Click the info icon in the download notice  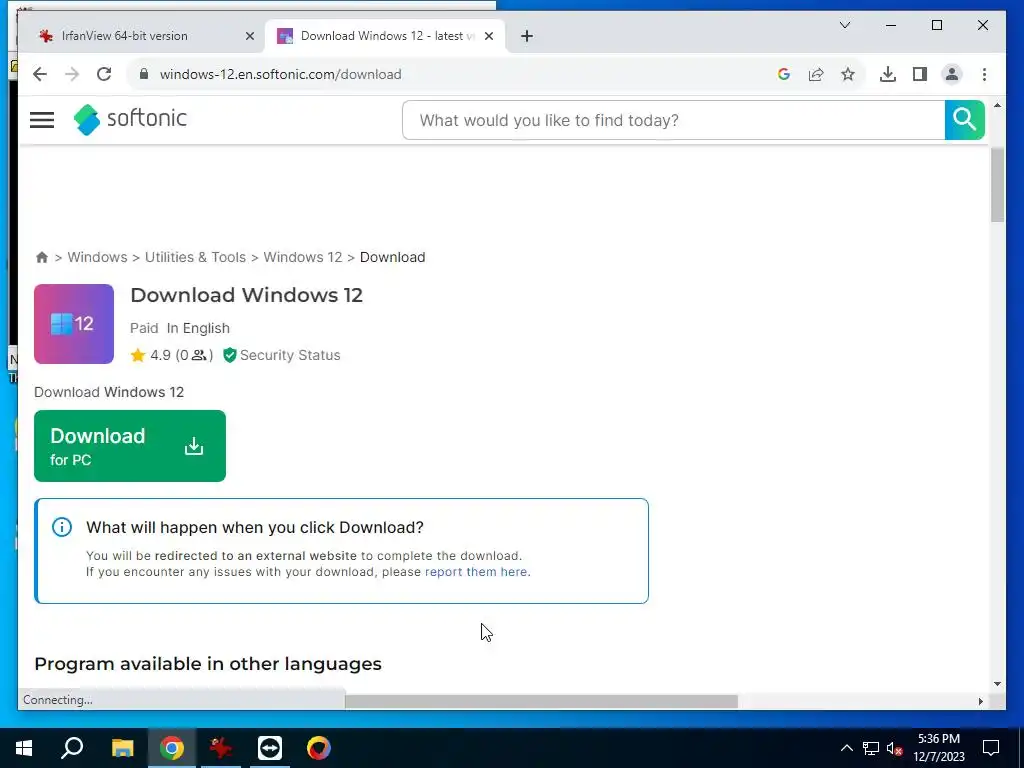(62, 527)
